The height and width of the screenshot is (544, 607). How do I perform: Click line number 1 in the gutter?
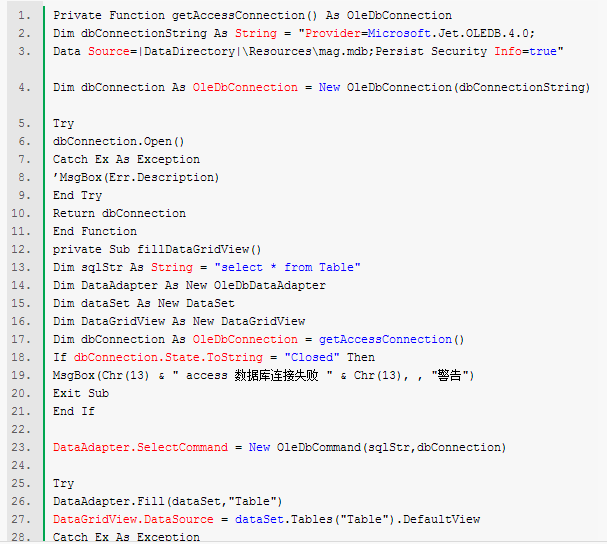[24, 15]
